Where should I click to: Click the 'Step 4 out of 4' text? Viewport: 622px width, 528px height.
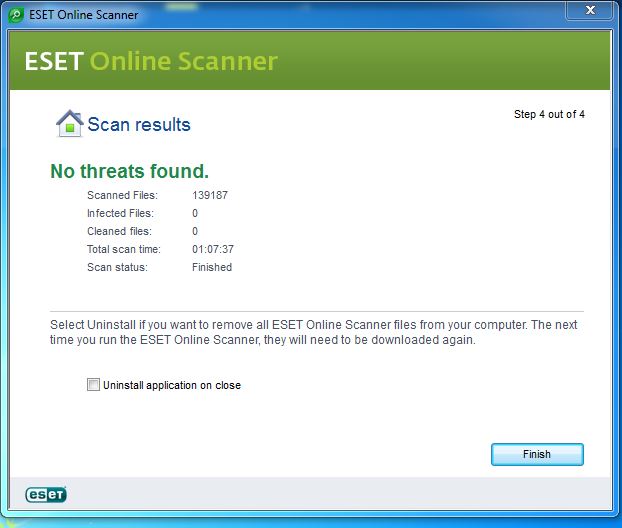[x=549, y=114]
